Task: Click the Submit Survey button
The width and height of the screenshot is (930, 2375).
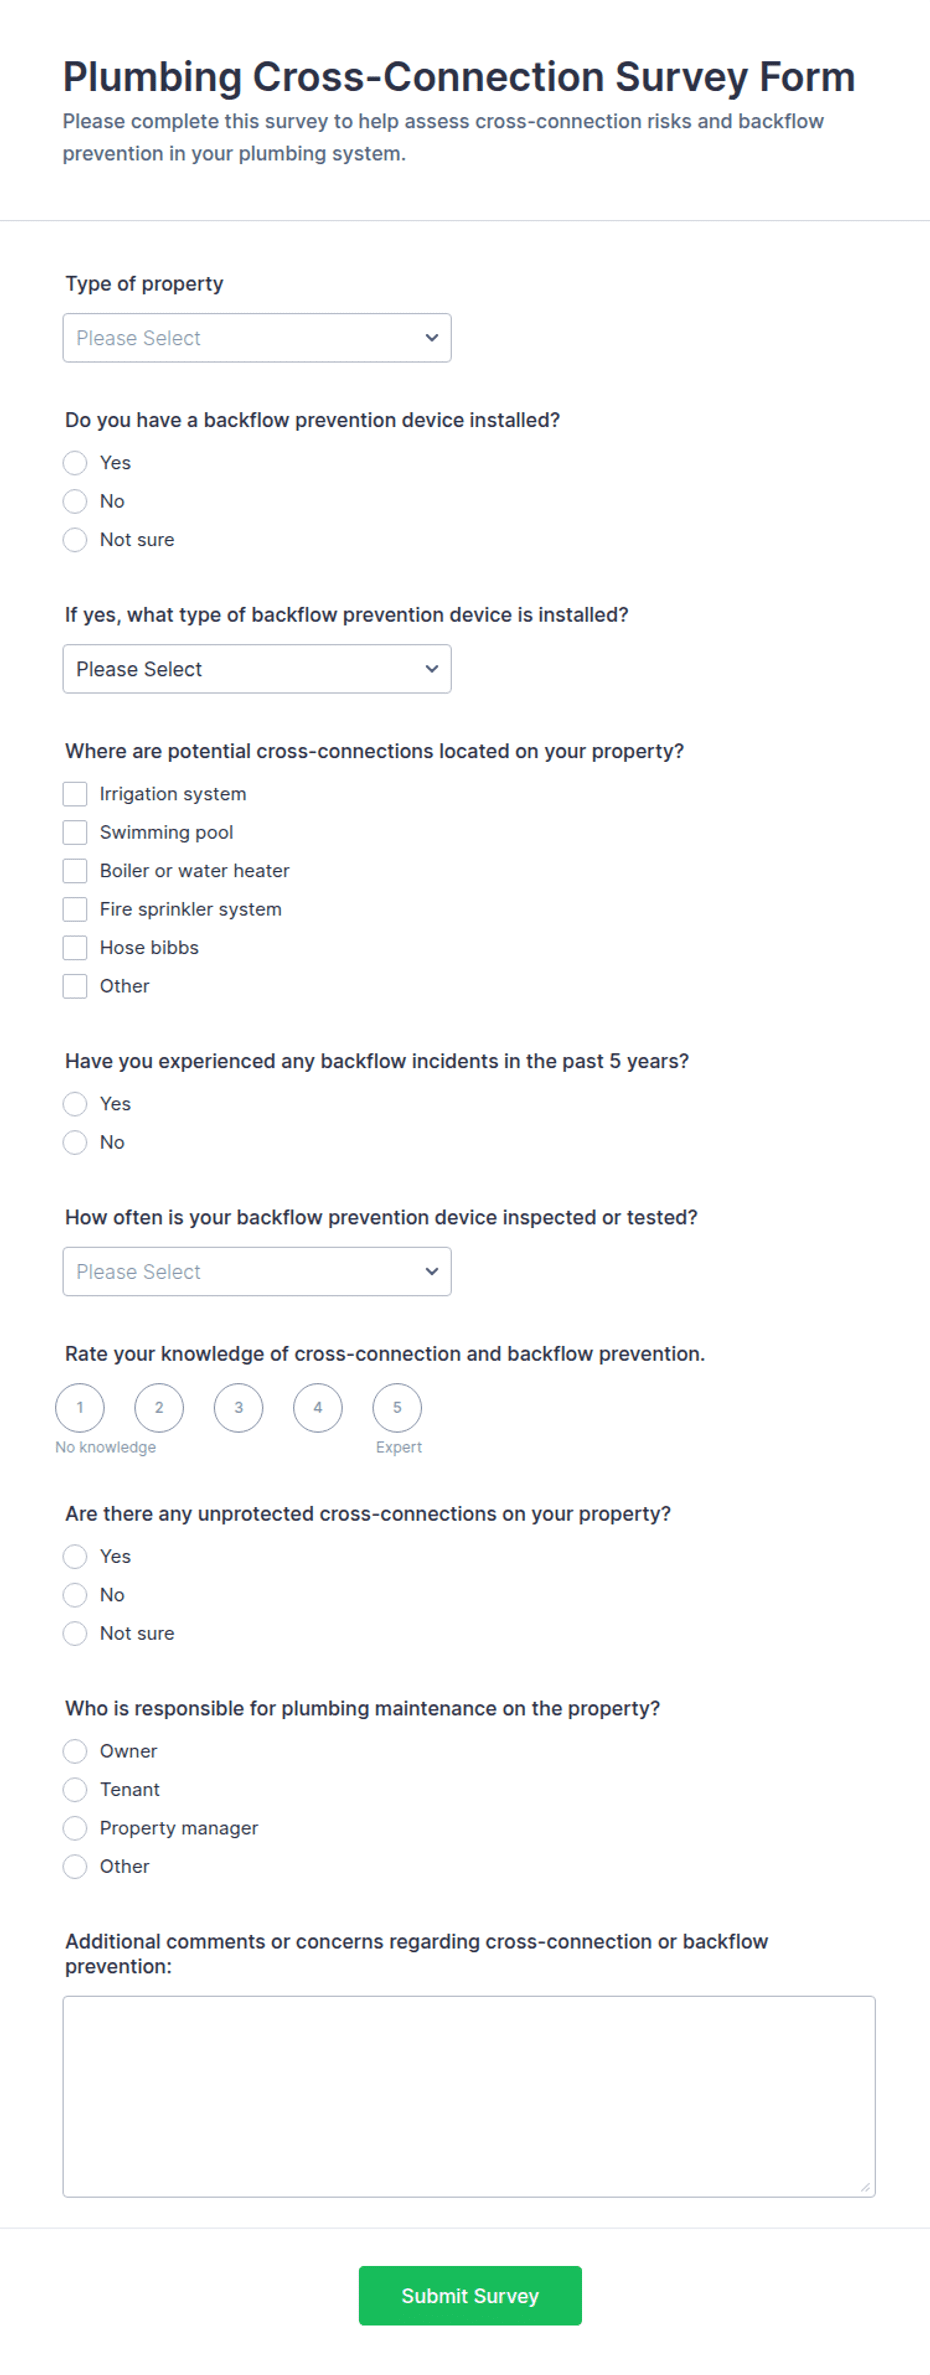Action: tap(470, 2296)
